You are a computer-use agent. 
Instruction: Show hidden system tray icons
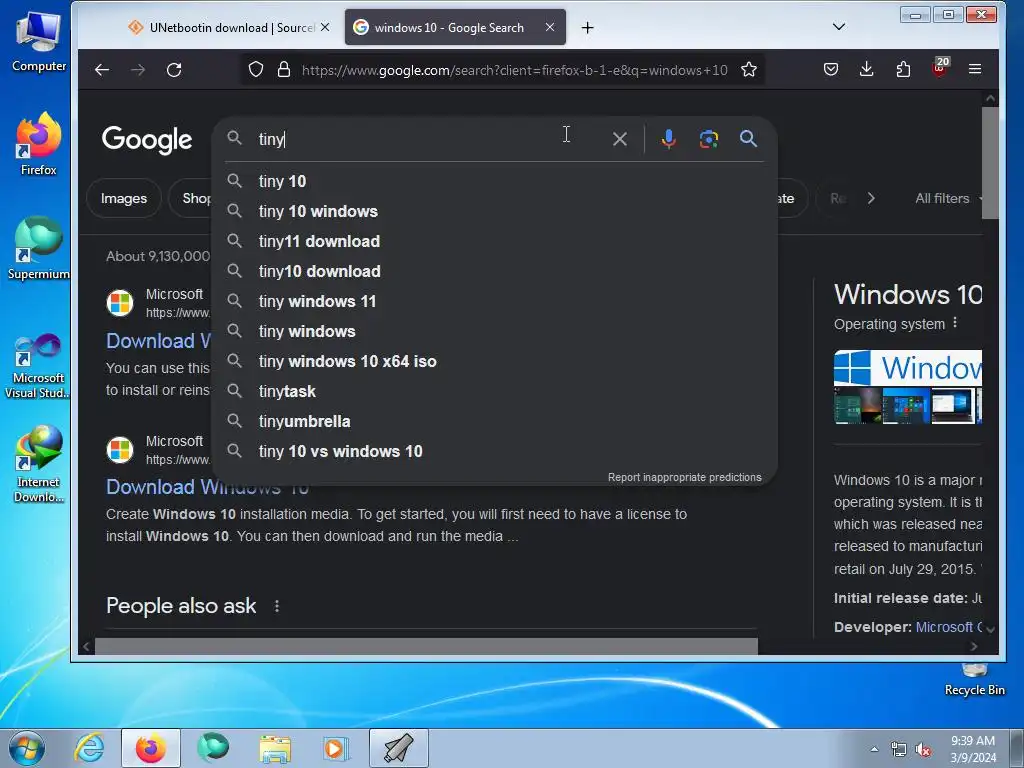[874, 749]
